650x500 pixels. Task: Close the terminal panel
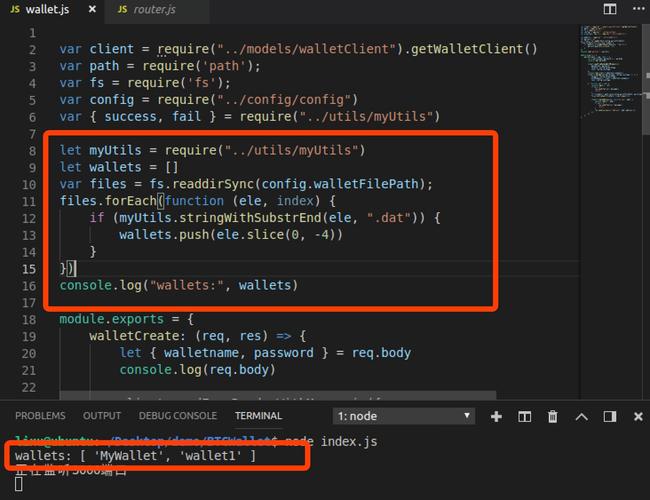pyautogui.click(x=634, y=416)
